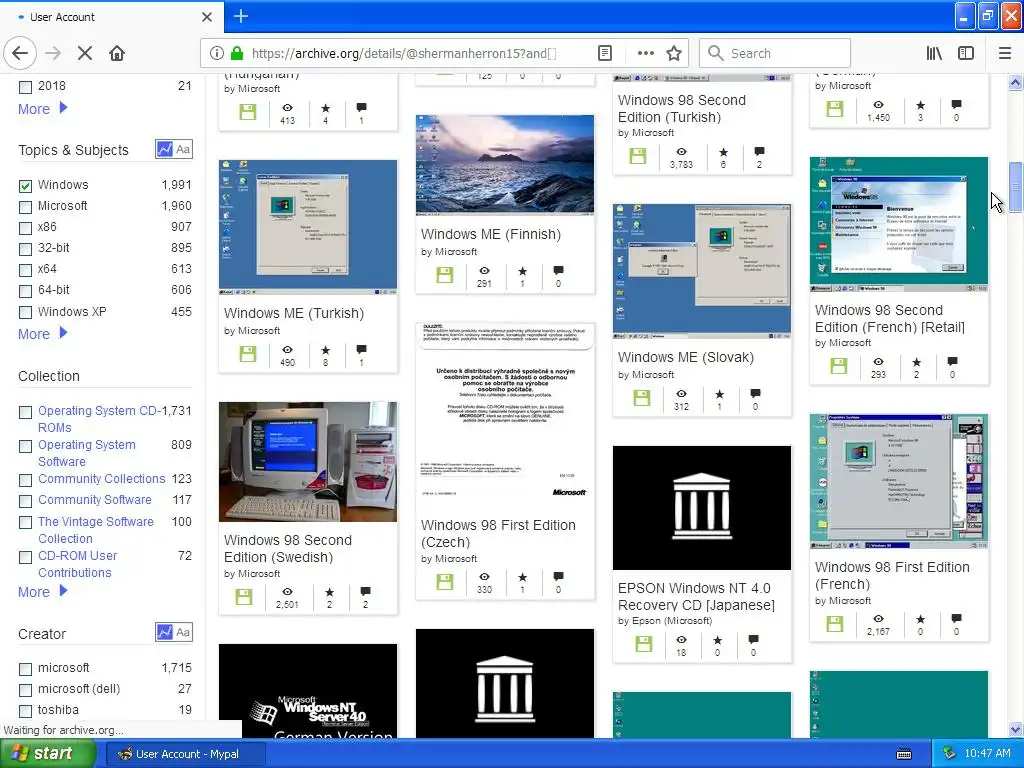This screenshot has width=1024, height=768.
Task: Show site information icon in address bar
Action: click(216, 54)
